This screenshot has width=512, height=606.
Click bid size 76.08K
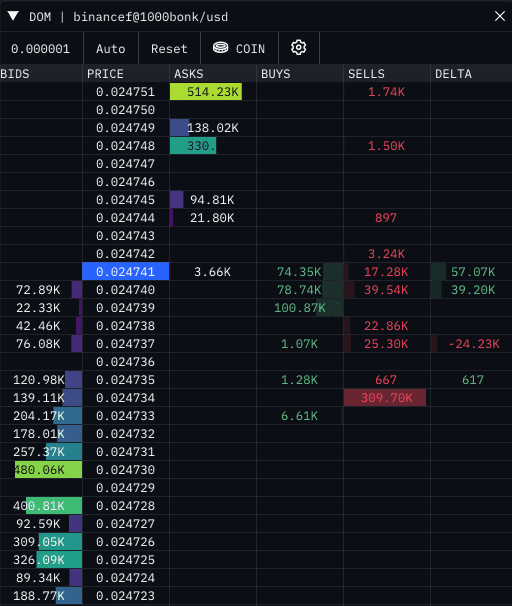[38, 344]
